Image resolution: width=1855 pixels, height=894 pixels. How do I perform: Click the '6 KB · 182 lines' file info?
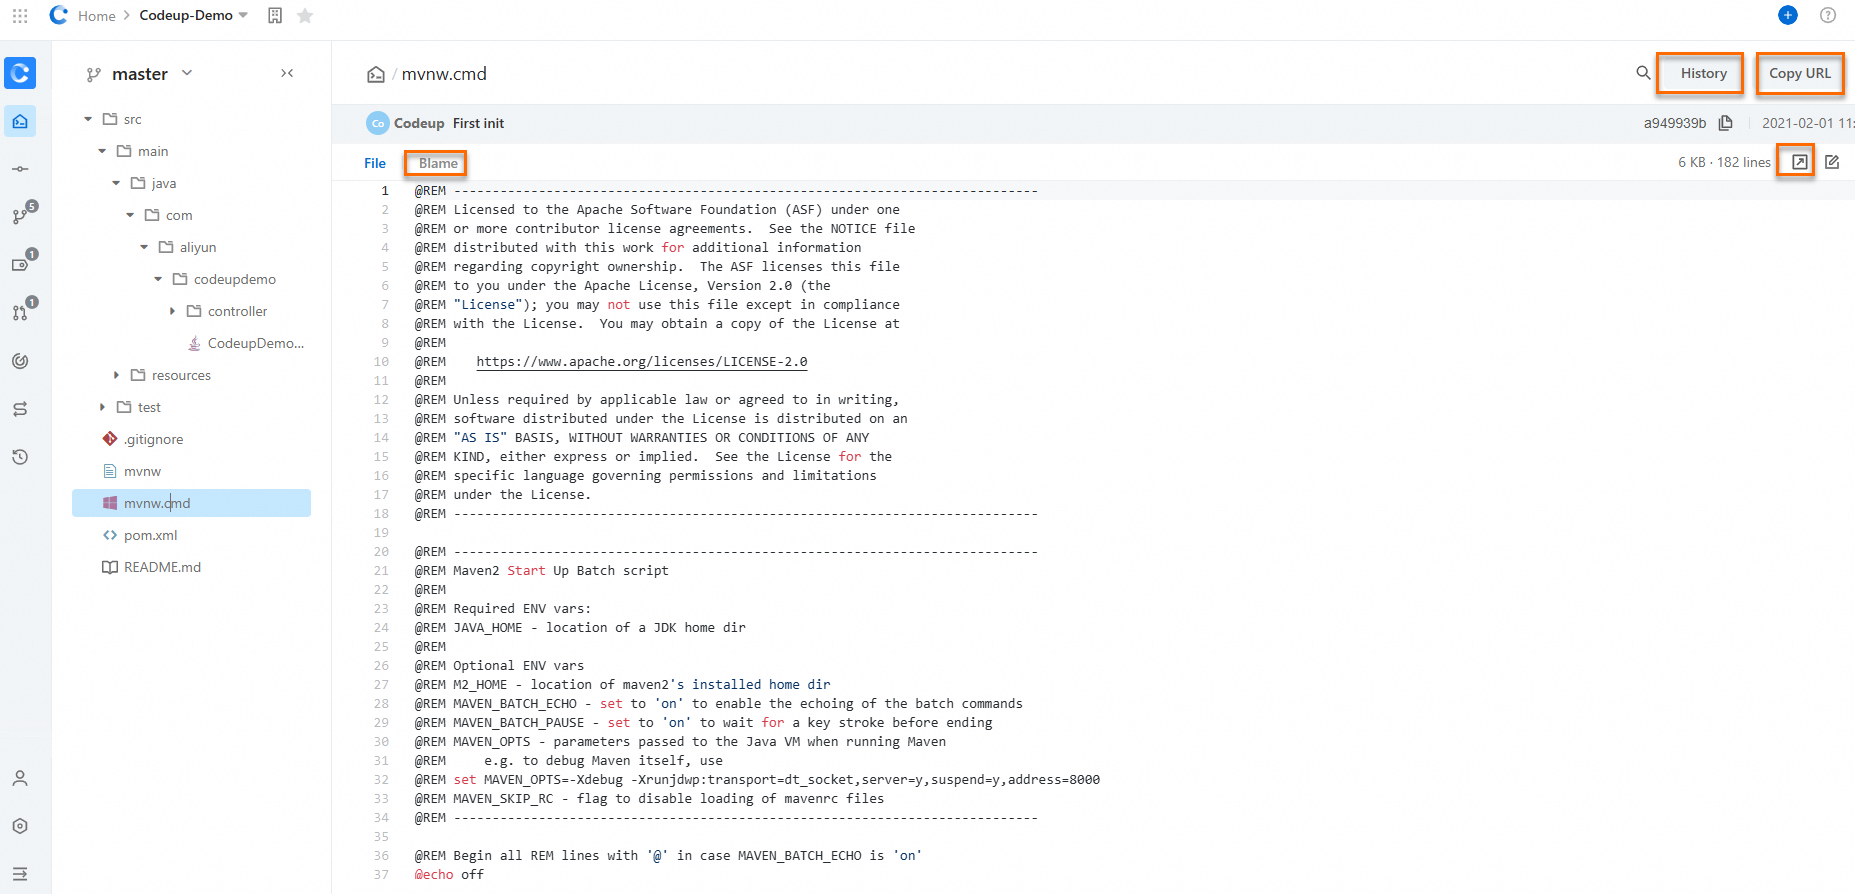[x=1724, y=162]
